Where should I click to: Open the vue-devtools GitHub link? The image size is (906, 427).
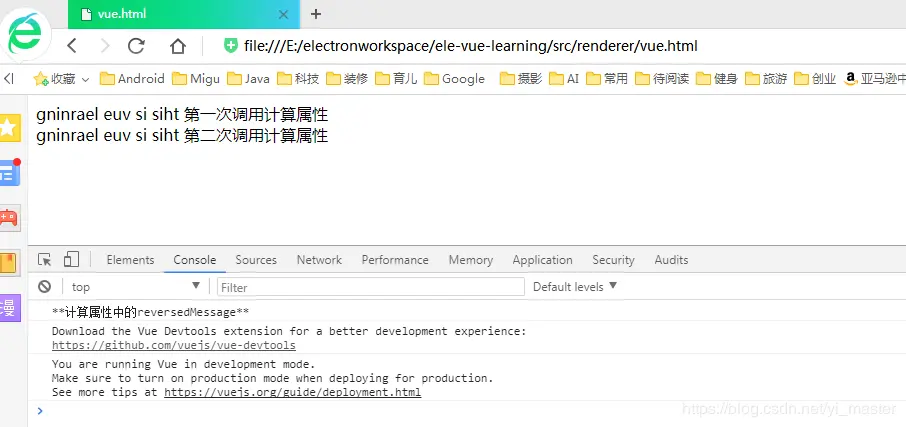[174, 346]
